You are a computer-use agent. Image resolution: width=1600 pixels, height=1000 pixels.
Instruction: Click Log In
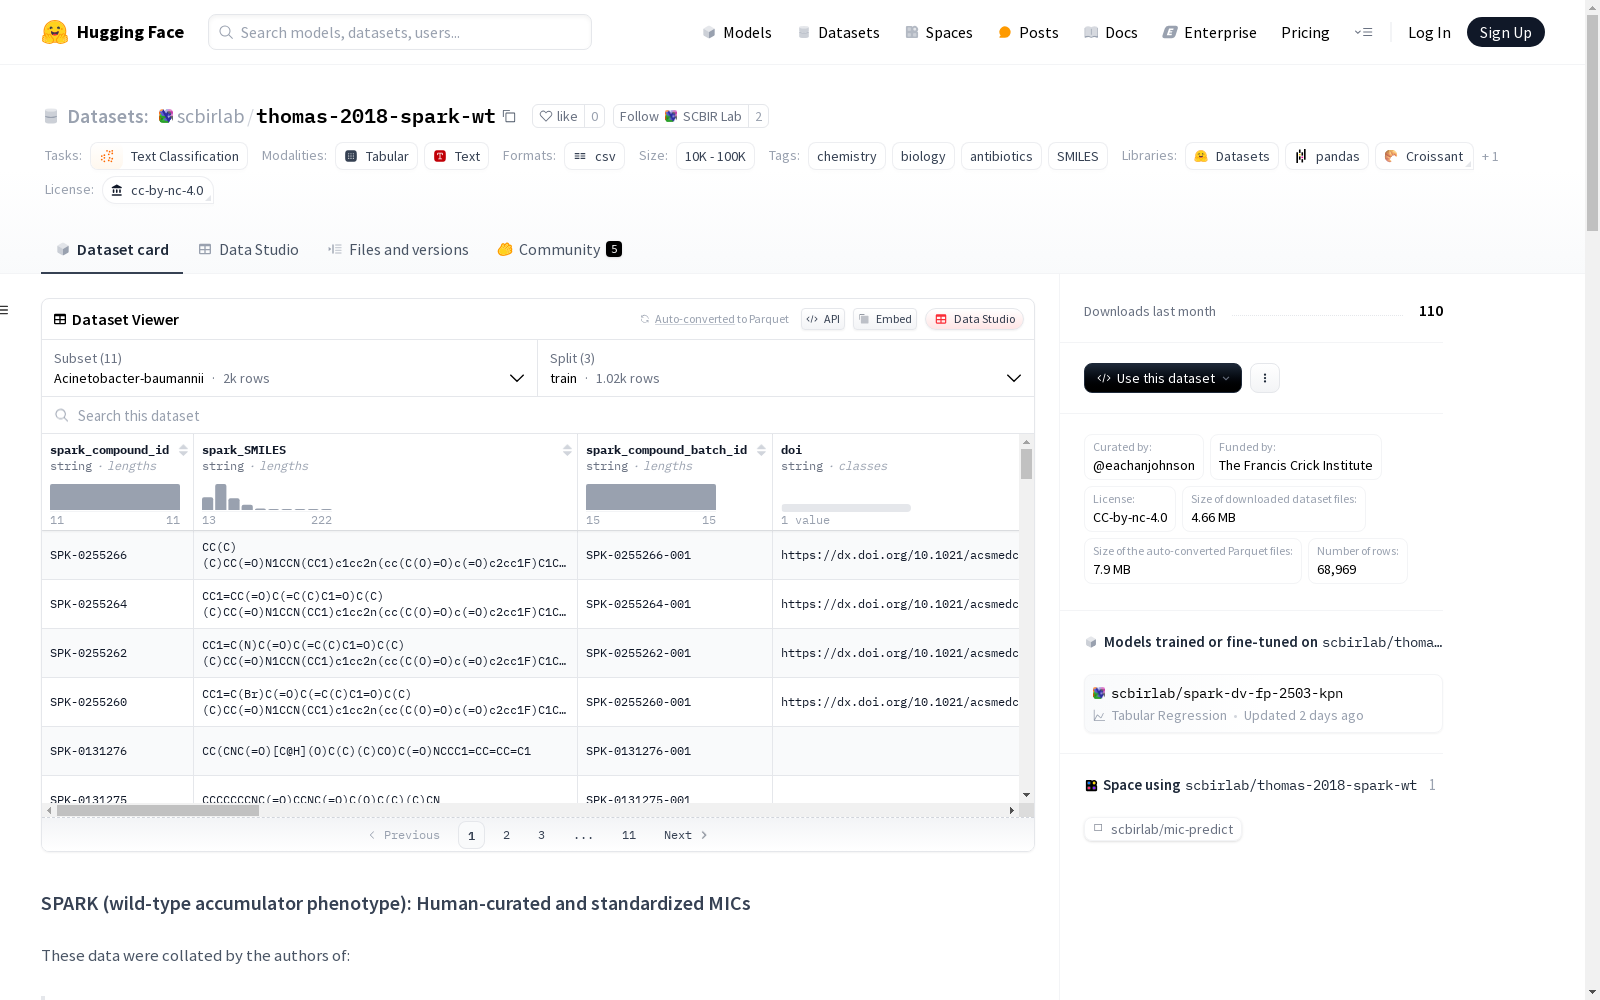pos(1429,32)
